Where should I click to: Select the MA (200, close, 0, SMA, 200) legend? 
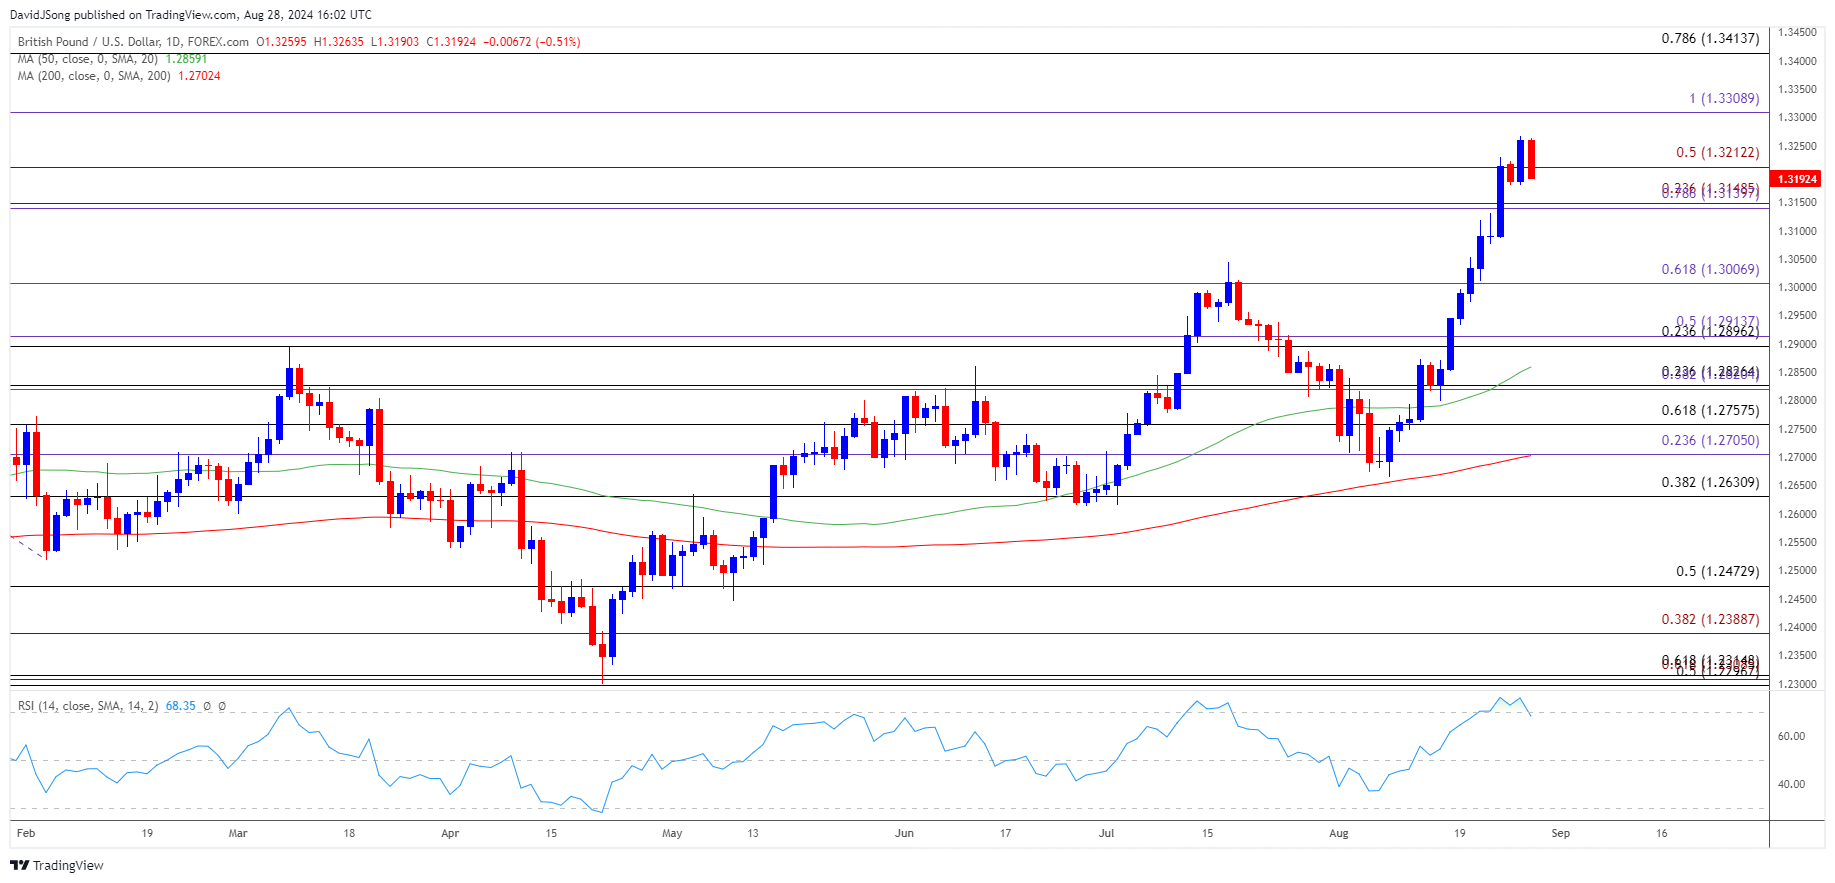coord(95,76)
